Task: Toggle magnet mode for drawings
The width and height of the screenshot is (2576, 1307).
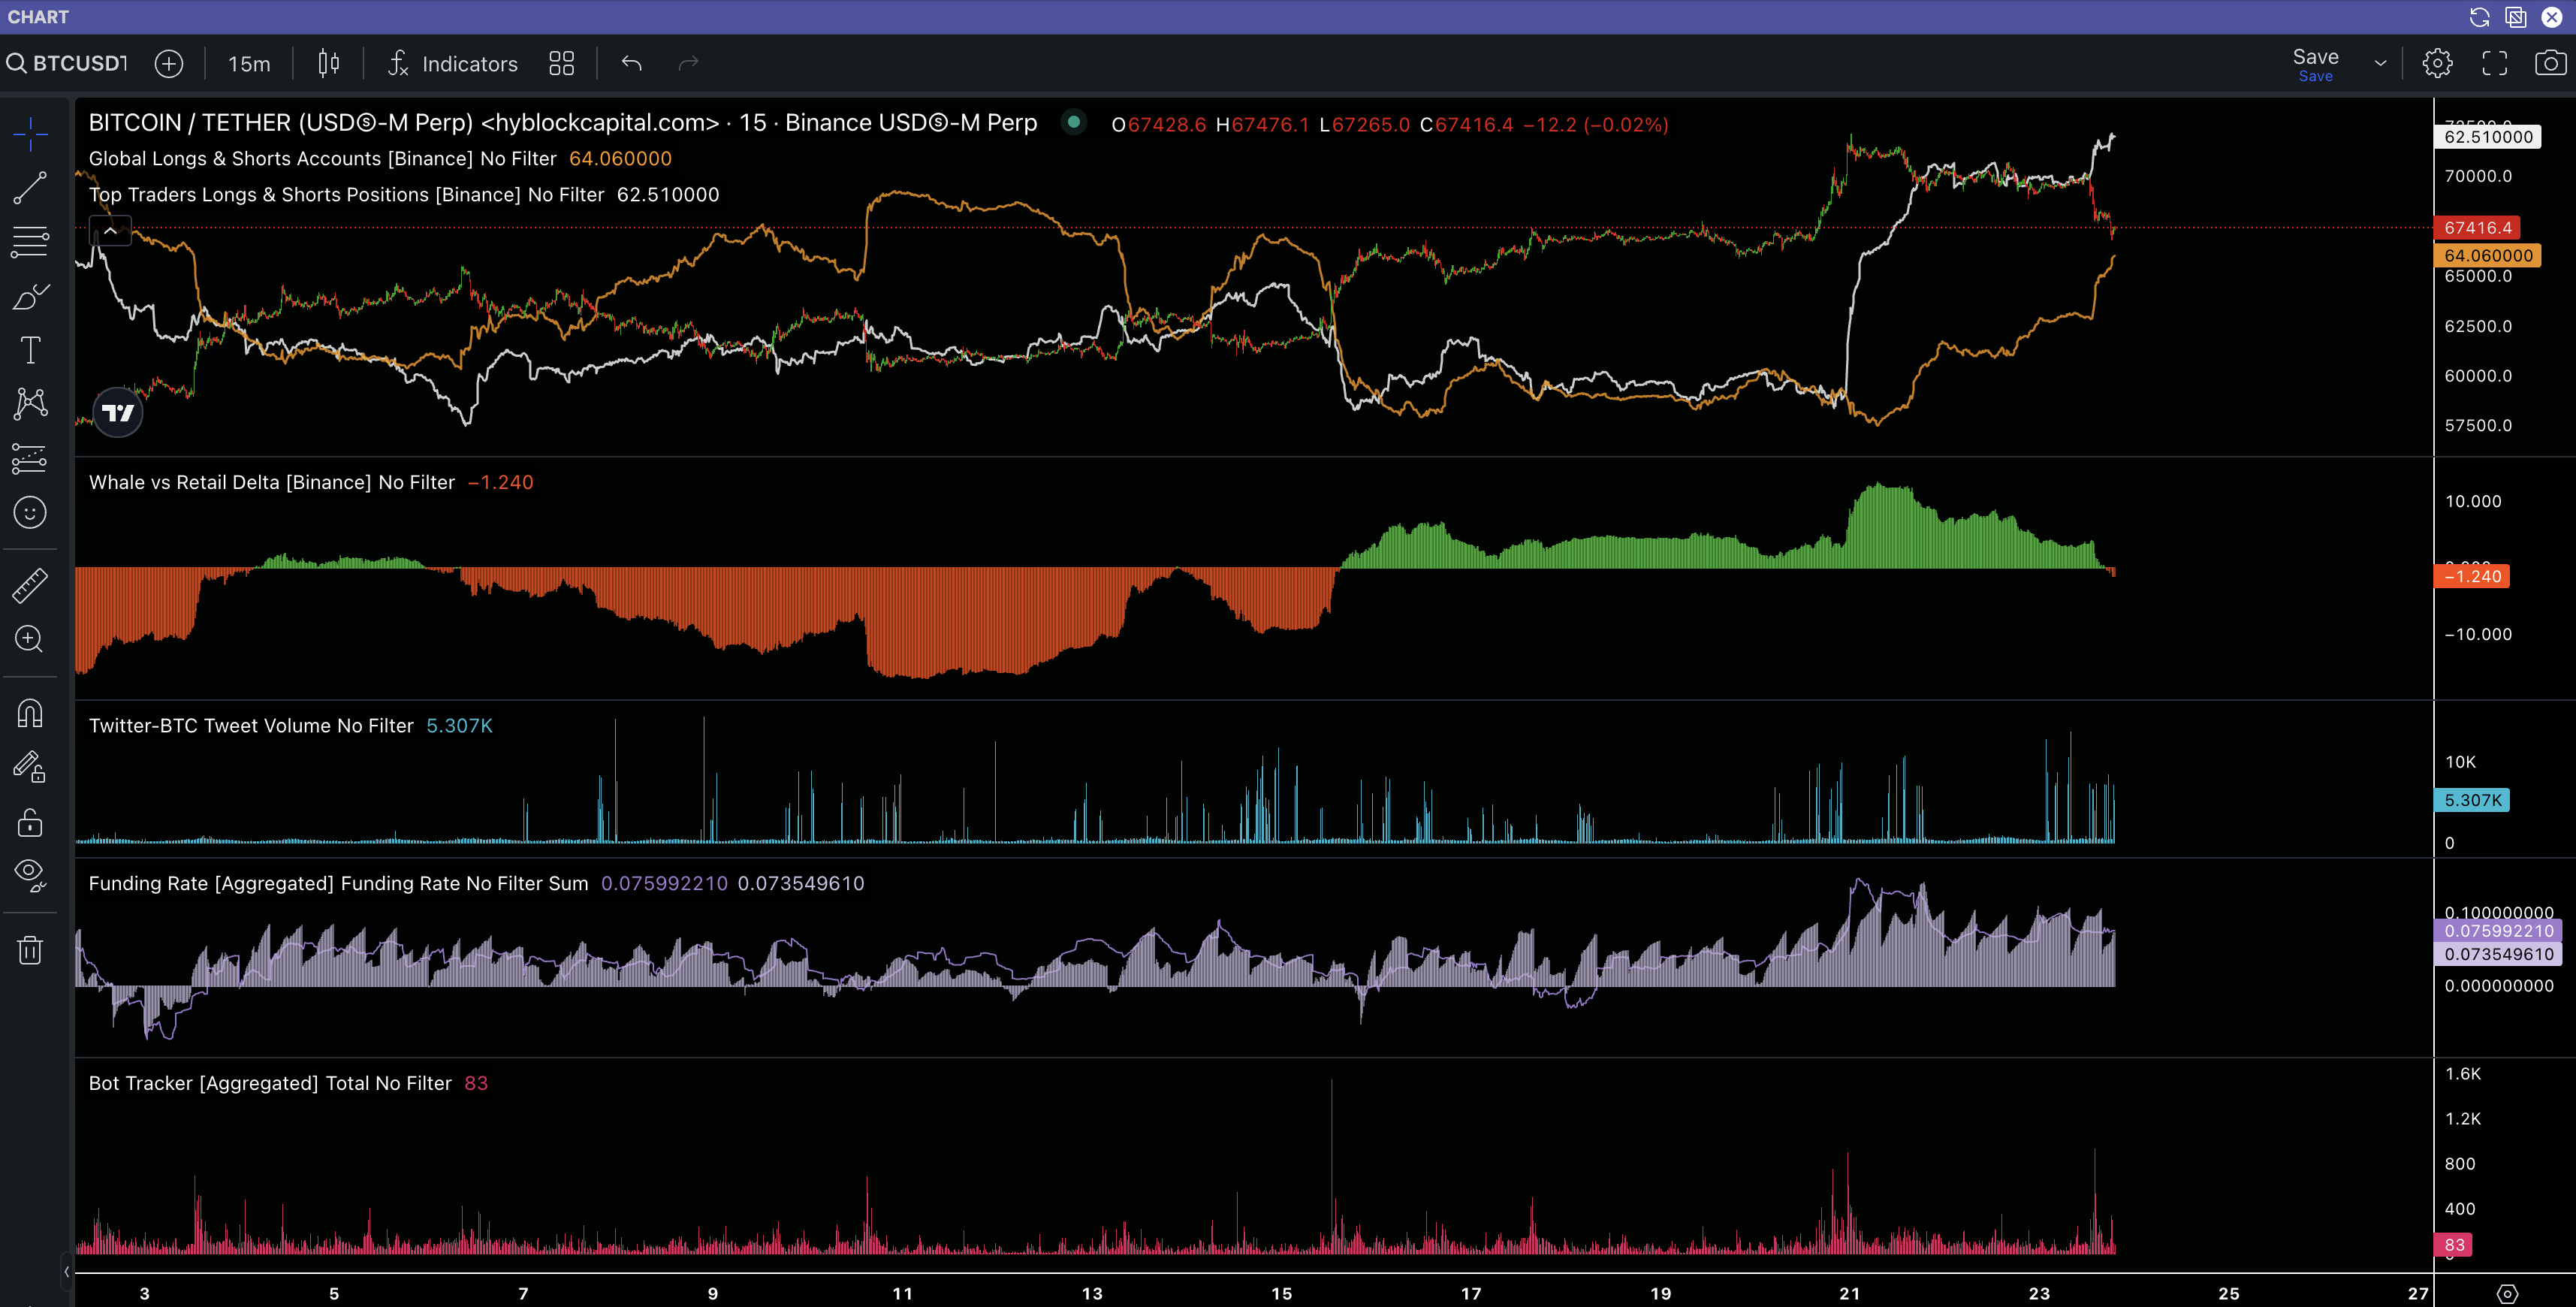Action: [x=30, y=713]
